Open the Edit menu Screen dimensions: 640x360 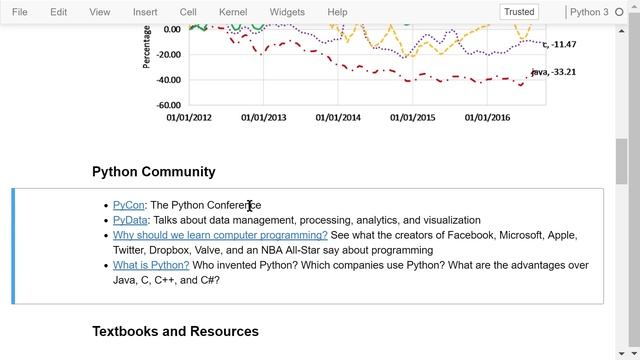point(58,12)
